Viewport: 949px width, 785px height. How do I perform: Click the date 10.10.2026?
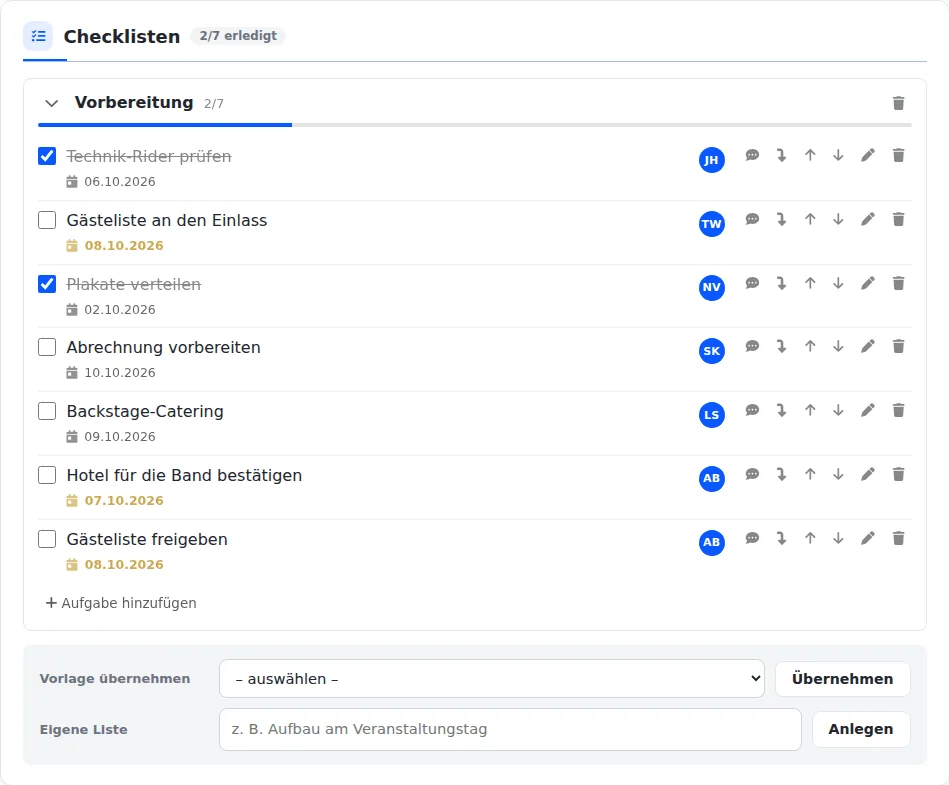(x=120, y=373)
